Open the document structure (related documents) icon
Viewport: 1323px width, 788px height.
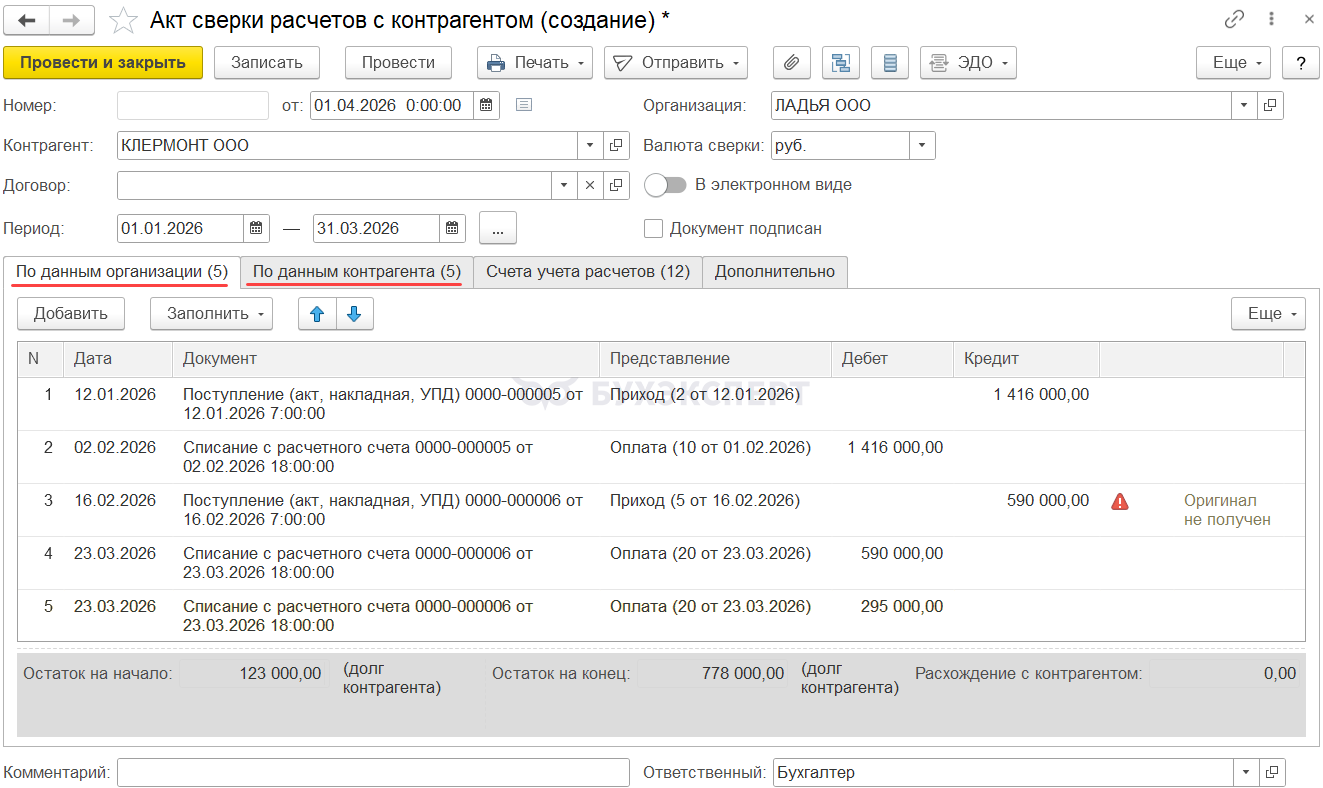(x=841, y=63)
